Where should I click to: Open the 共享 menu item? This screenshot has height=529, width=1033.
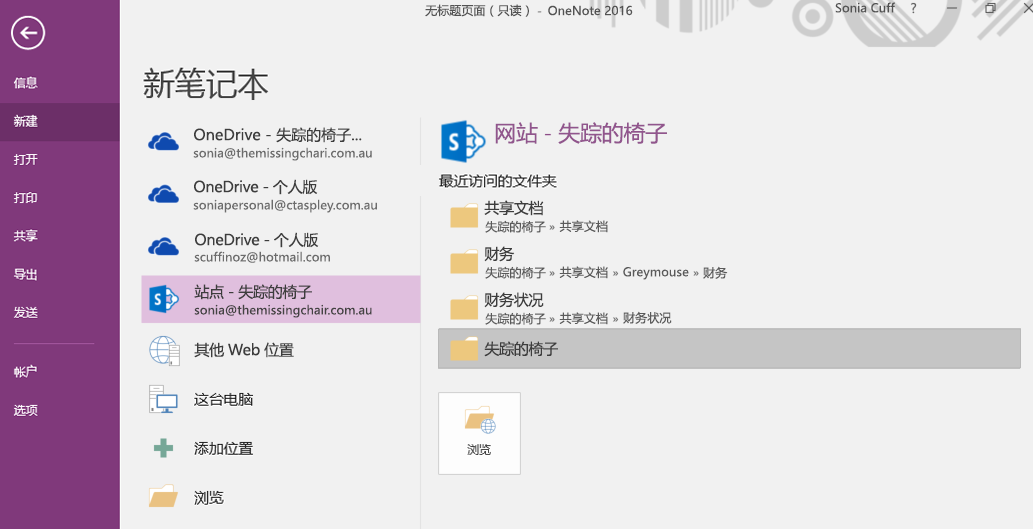[x=26, y=236]
